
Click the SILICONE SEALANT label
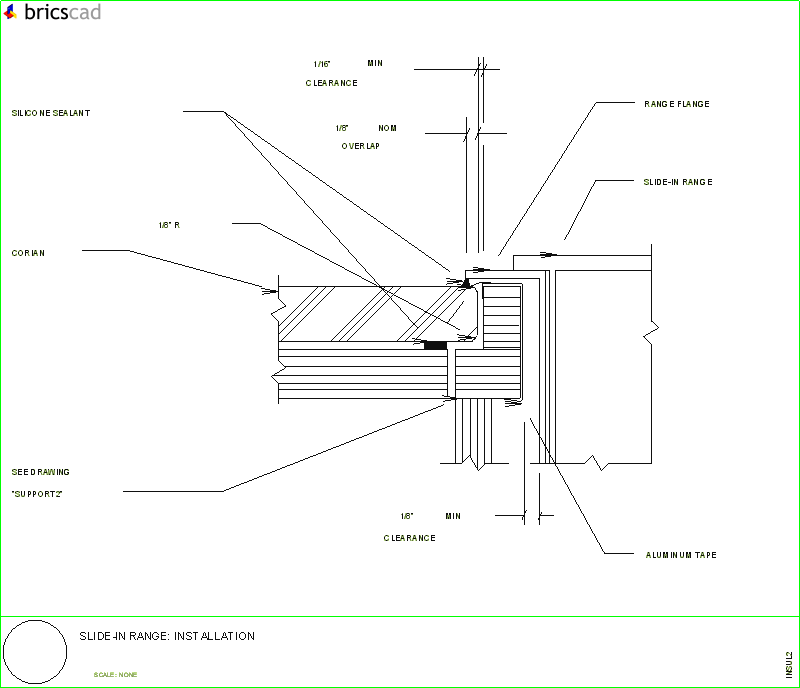pos(50,113)
